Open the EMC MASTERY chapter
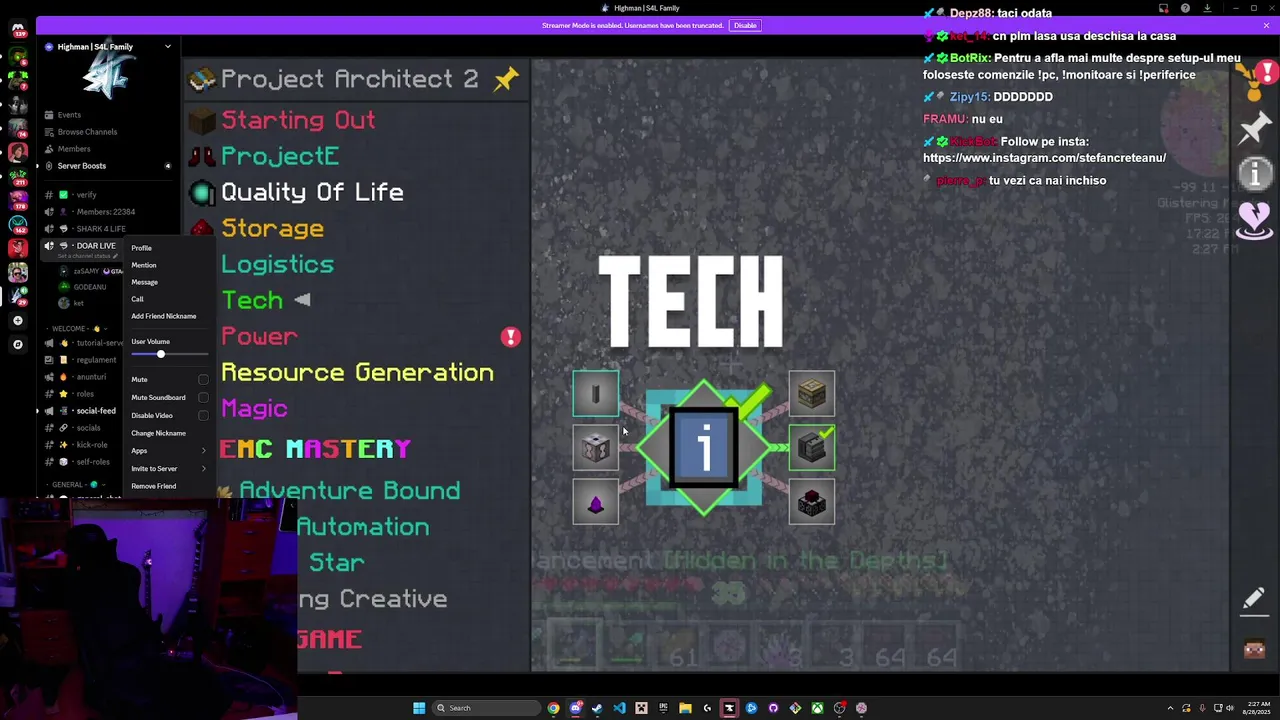The image size is (1280, 720). [x=315, y=449]
